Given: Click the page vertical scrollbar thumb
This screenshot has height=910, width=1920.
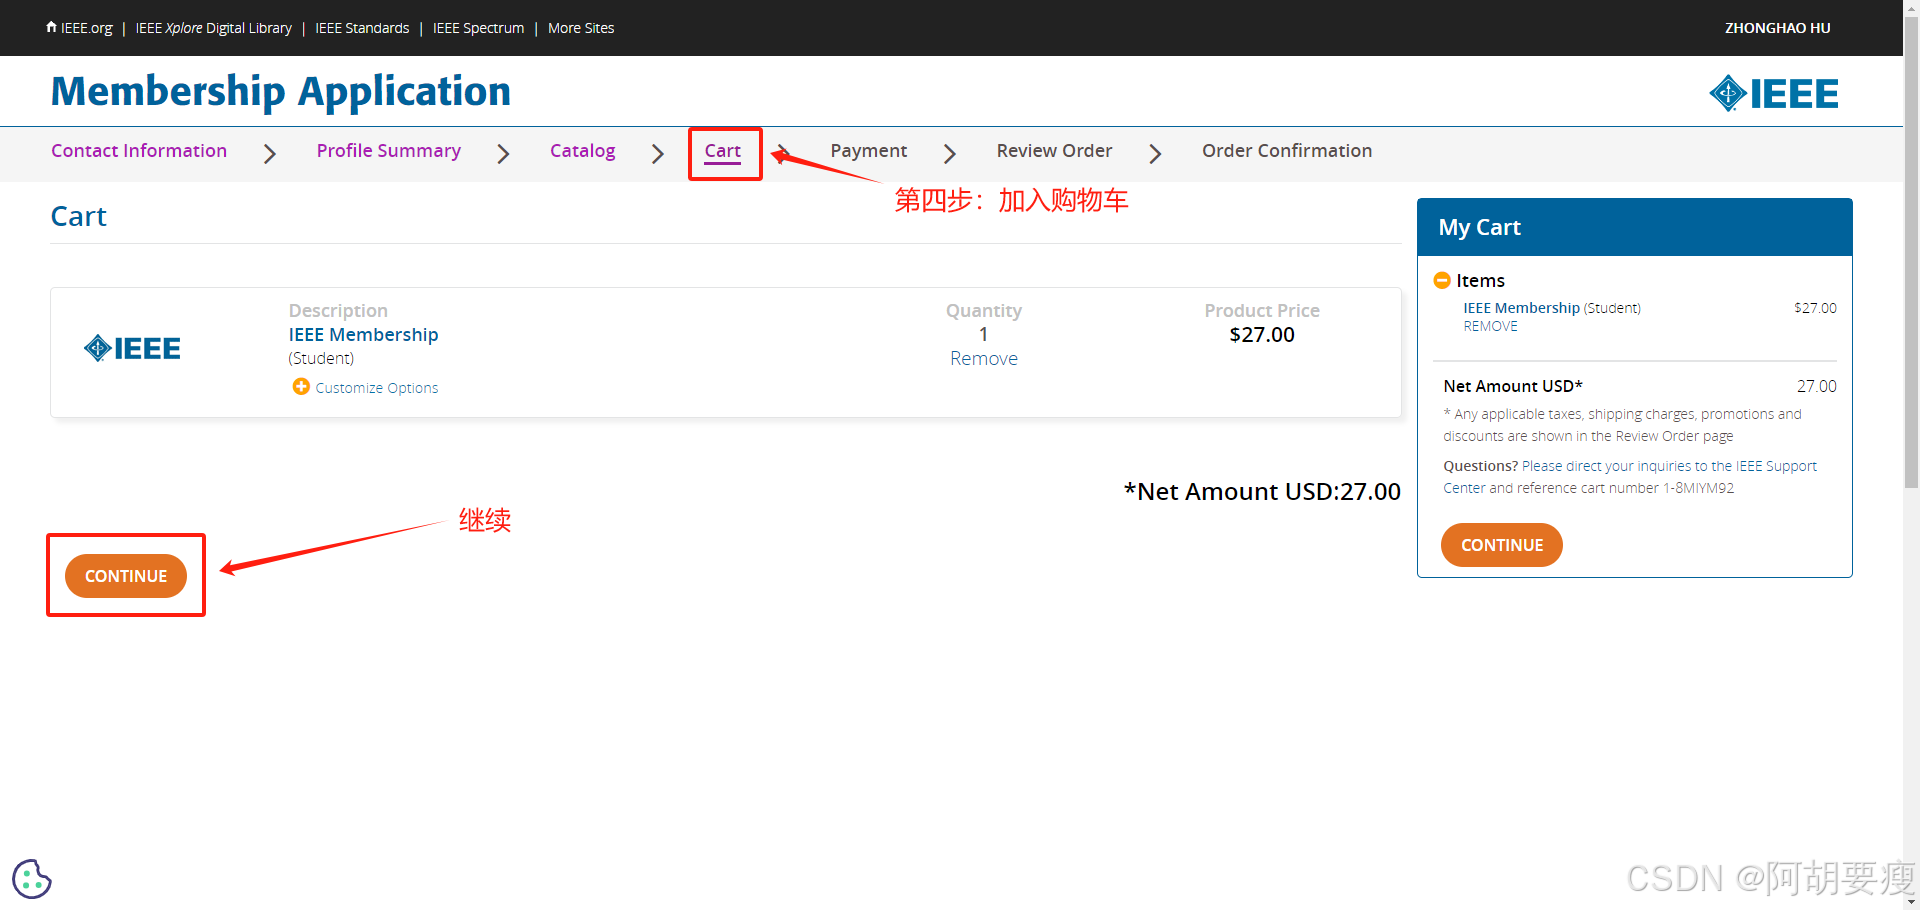Looking at the screenshot, I should [x=1911, y=251].
